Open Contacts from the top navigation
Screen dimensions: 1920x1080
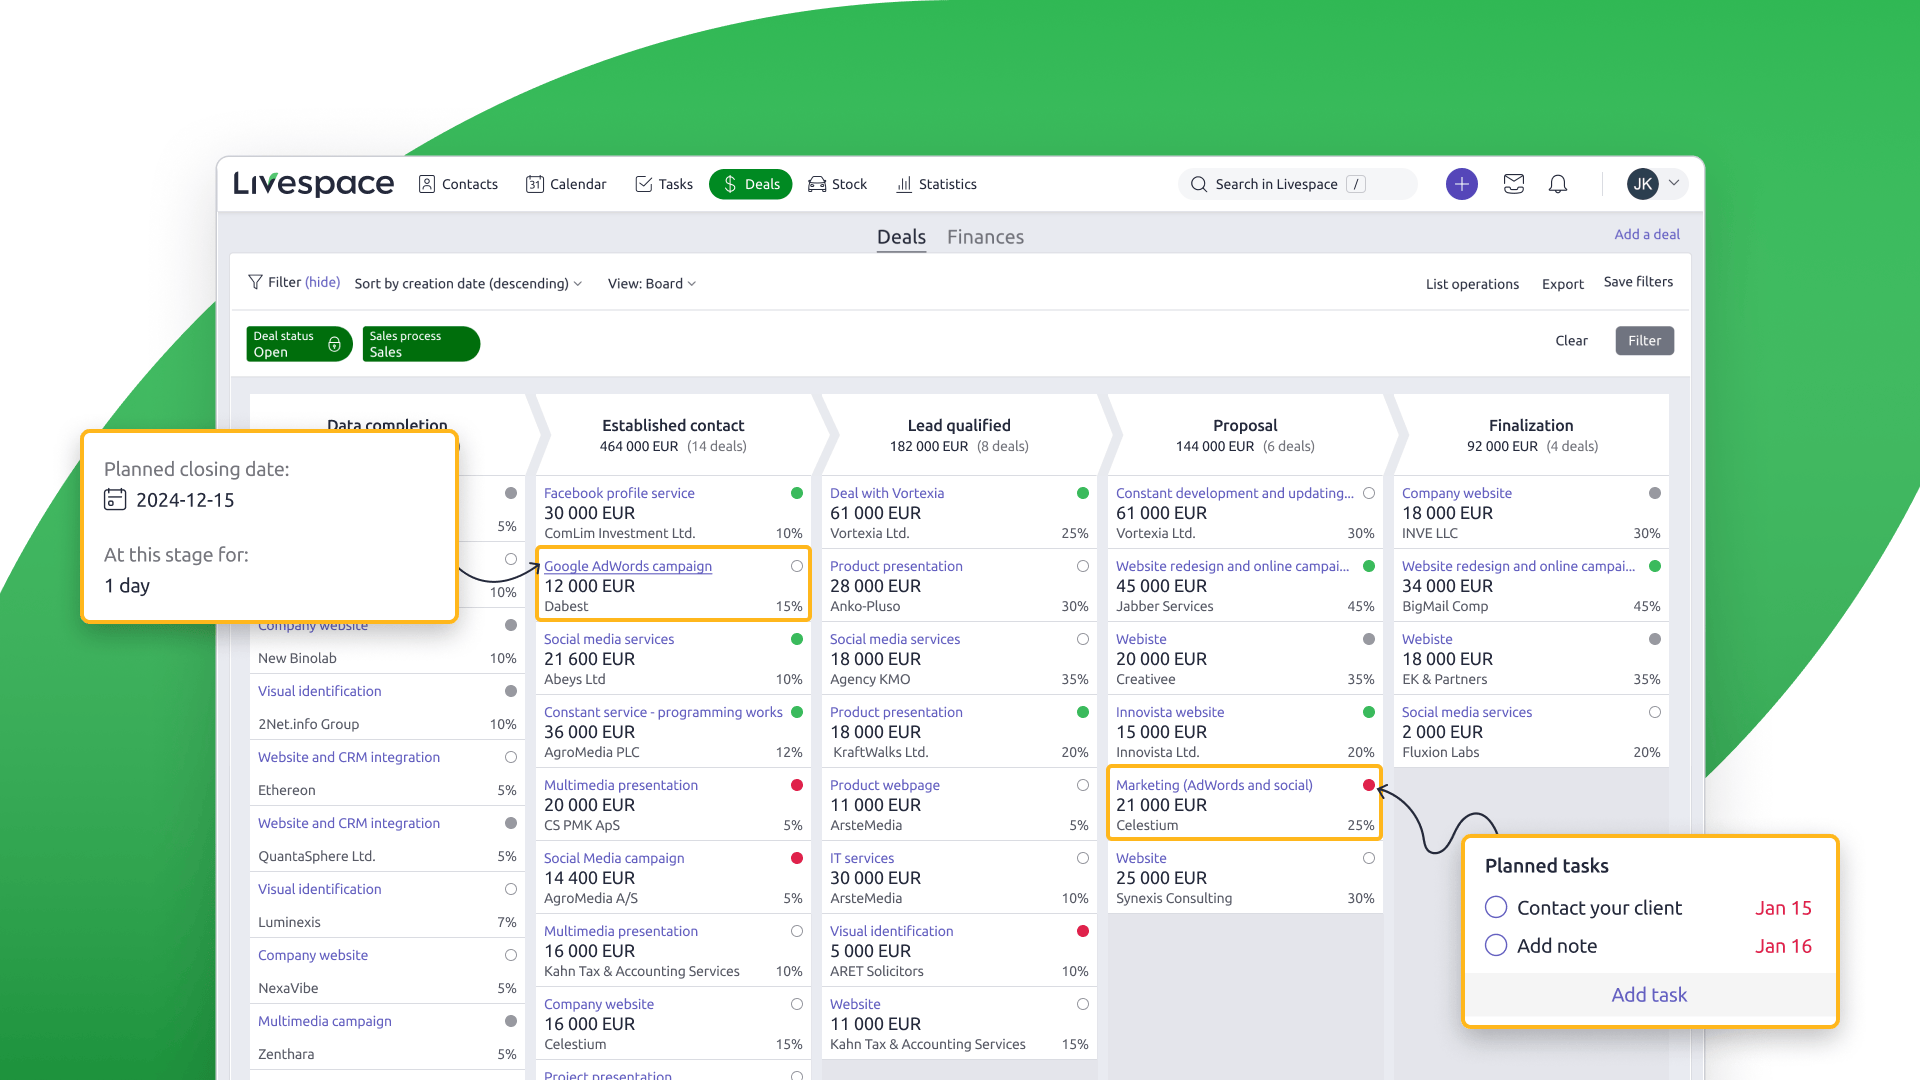point(458,184)
